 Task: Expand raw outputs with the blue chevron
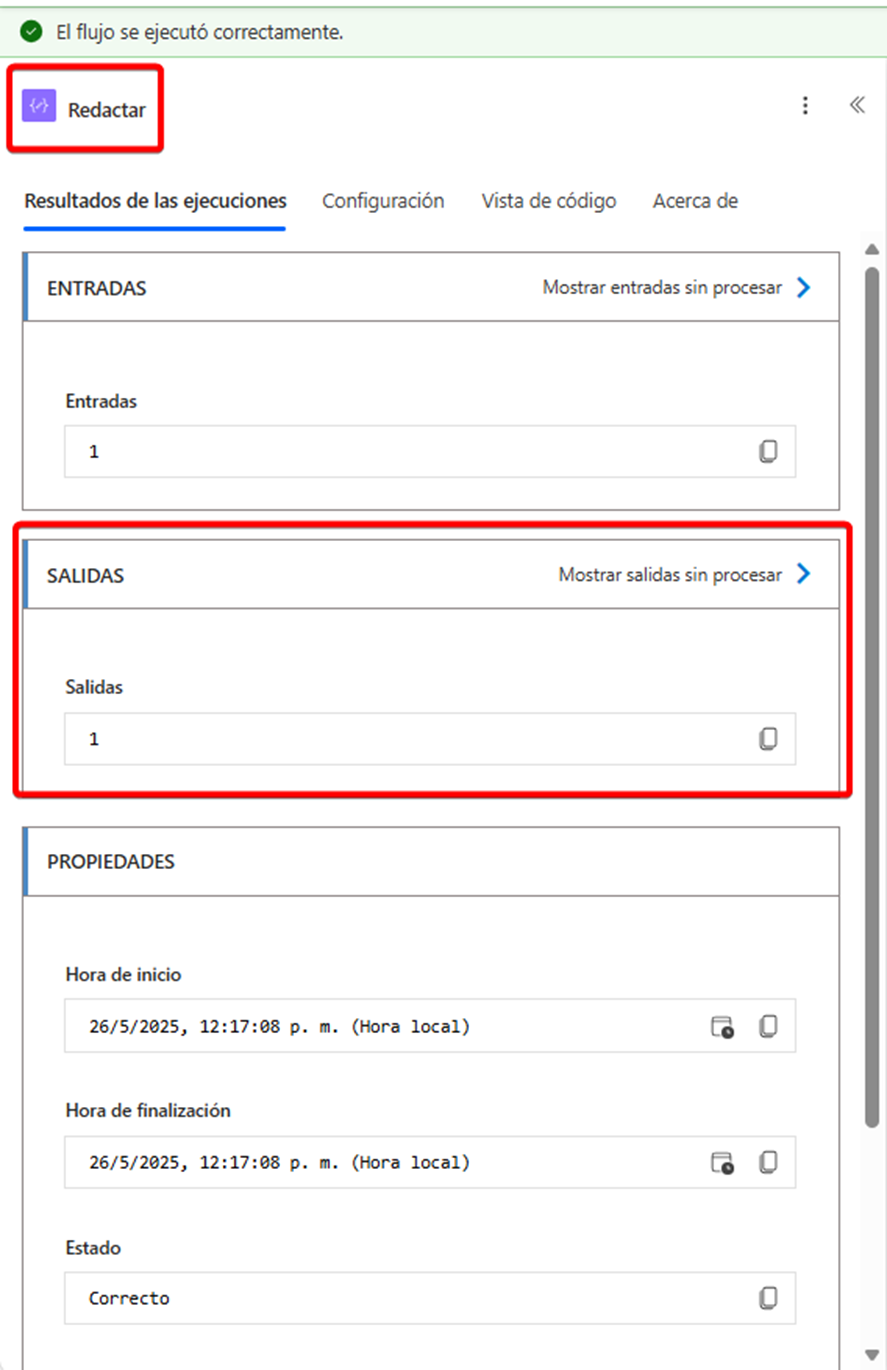[x=803, y=575]
